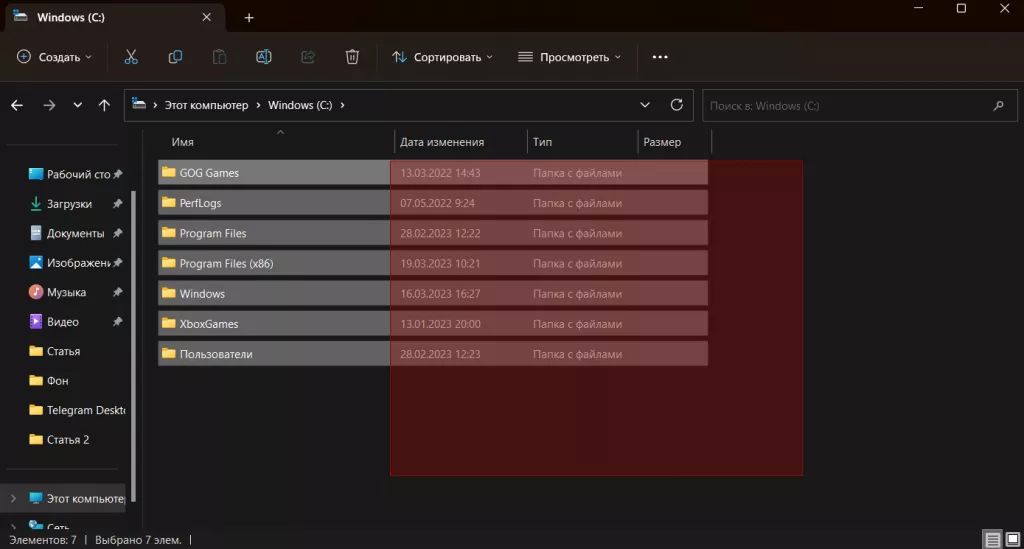Click the Delete trash can icon
The width and height of the screenshot is (1024, 549).
[x=352, y=57]
